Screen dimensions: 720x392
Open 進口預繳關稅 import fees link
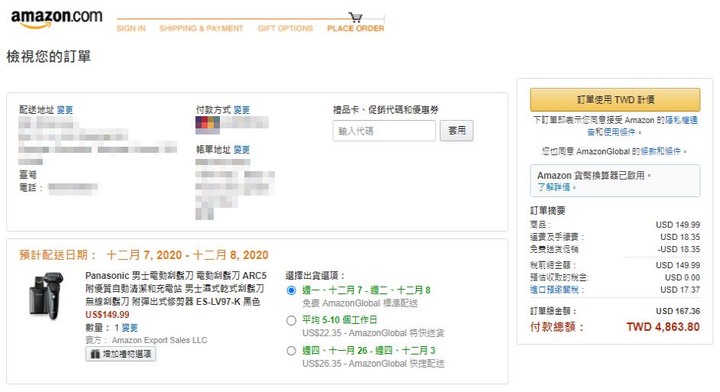coord(556,290)
